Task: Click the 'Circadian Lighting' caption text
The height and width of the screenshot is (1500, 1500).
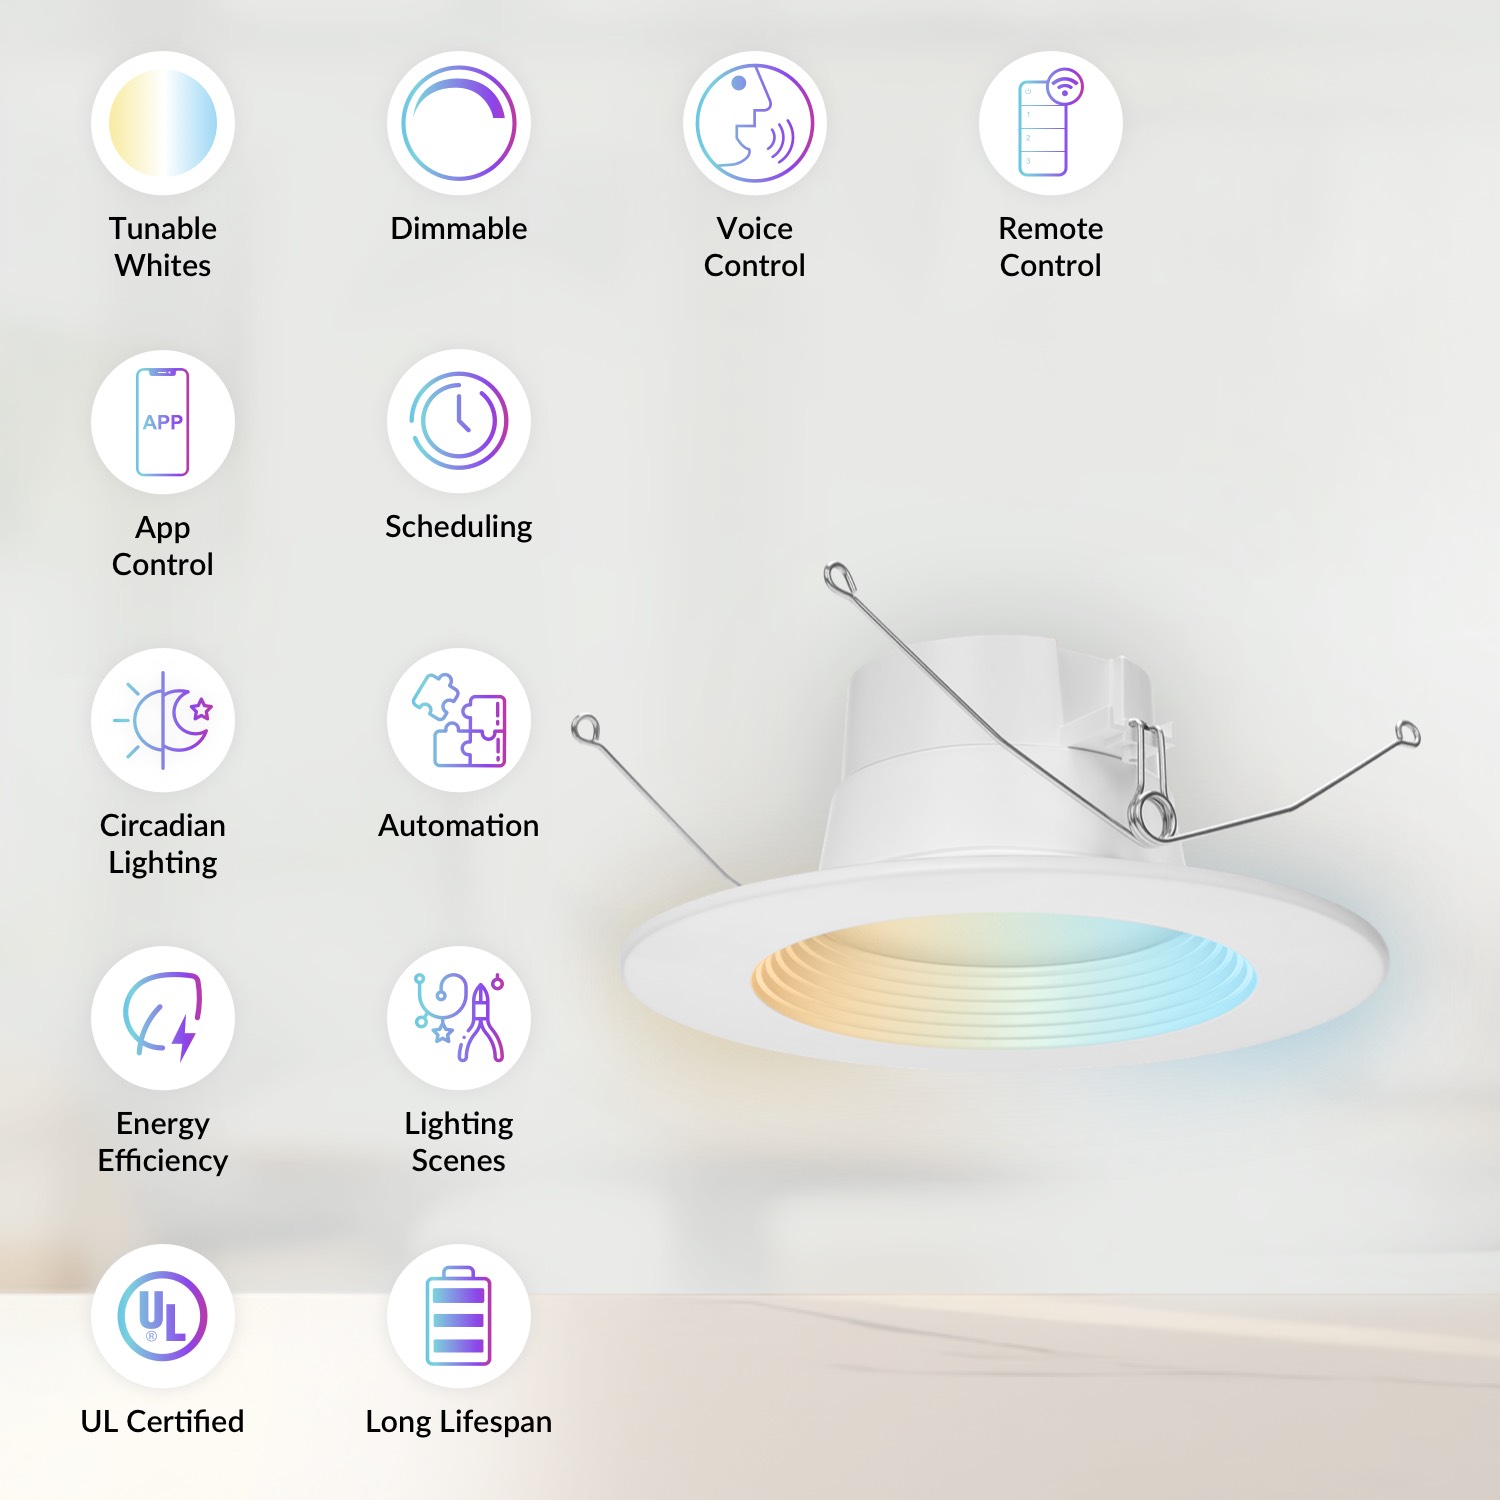Action: (x=163, y=844)
